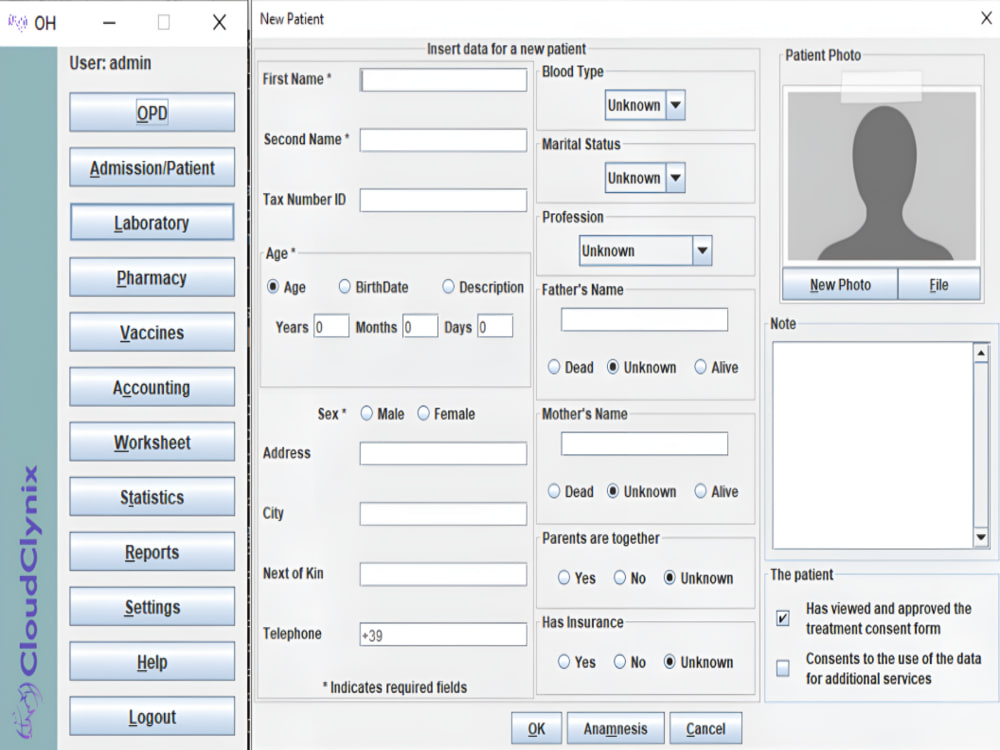Open the Blood Type dropdown
Screen dimensions: 1000x750
pyautogui.click(x=645, y=105)
